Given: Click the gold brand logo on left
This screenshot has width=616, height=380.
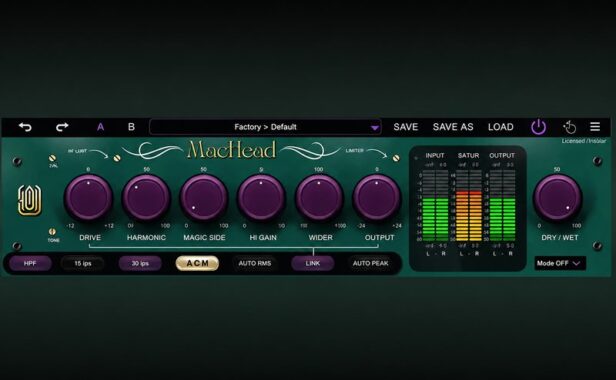Looking at the screenshot, I should pyautogui.click(x=29, y=200).
